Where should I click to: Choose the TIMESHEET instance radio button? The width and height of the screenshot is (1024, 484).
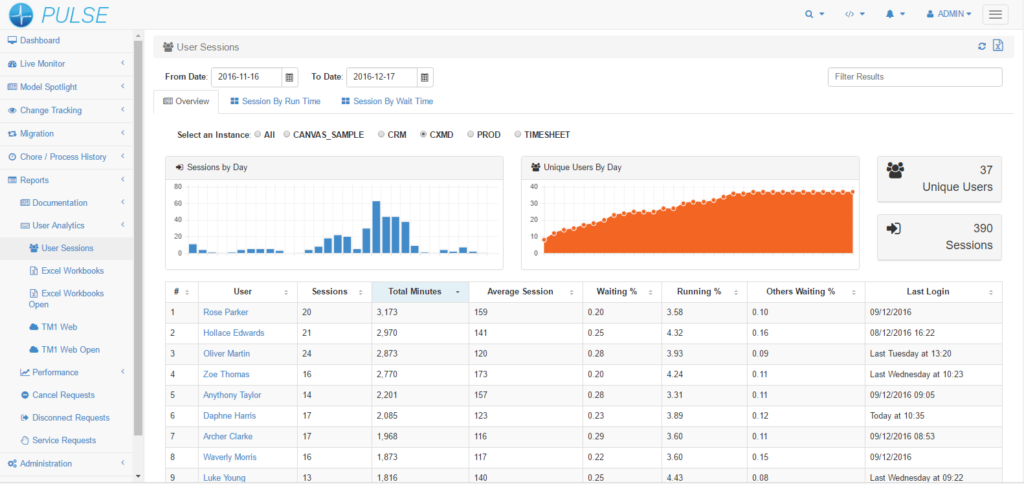[x=517, y=134]
